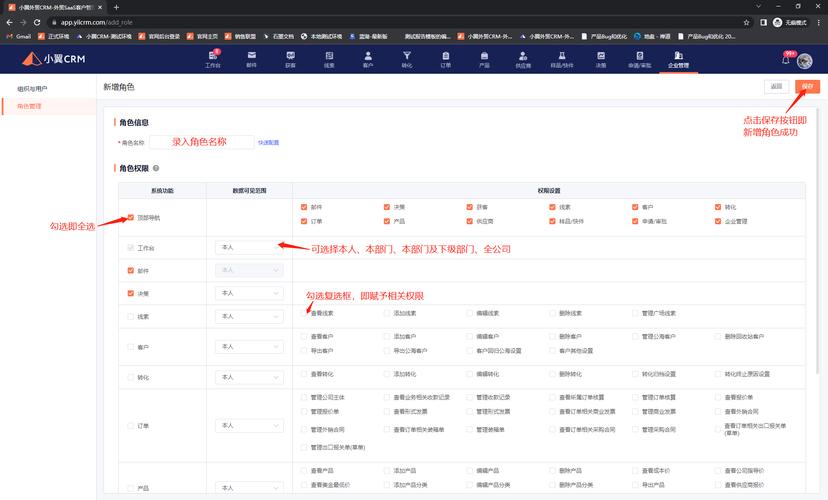Image resolution: width=828 pixels, height=500 pixels.
Task: Open the 转化 funnel nav icon
Action: 407,59
